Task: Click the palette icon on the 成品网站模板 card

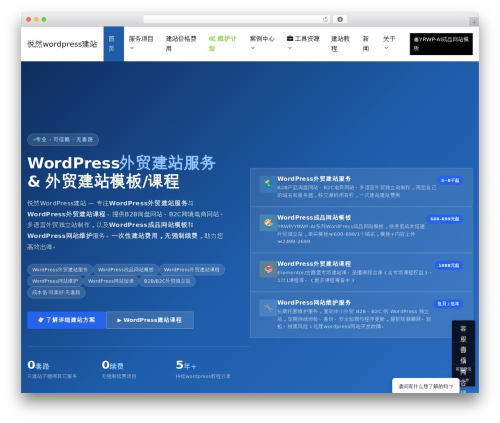Action: 268,222
